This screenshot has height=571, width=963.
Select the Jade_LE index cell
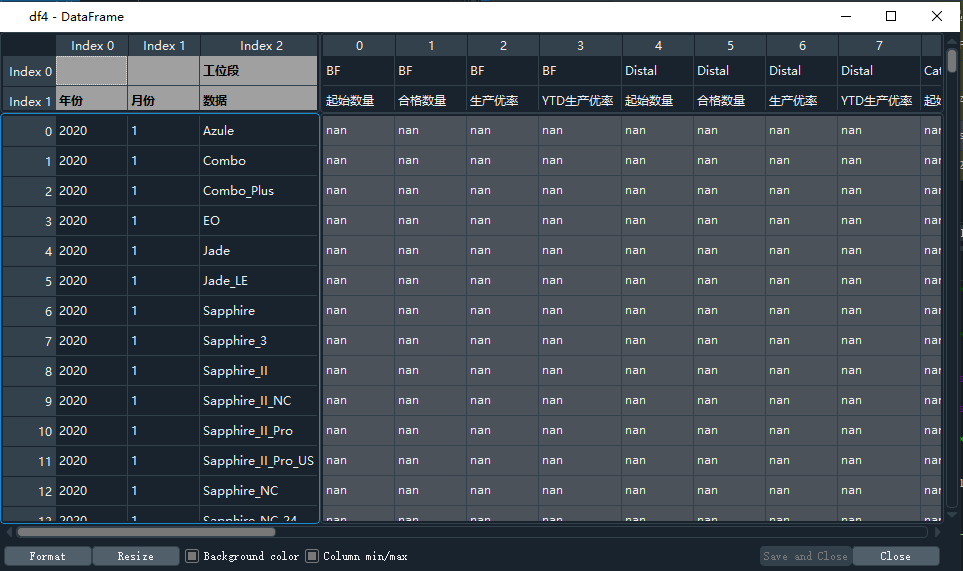tap(259, 281)
